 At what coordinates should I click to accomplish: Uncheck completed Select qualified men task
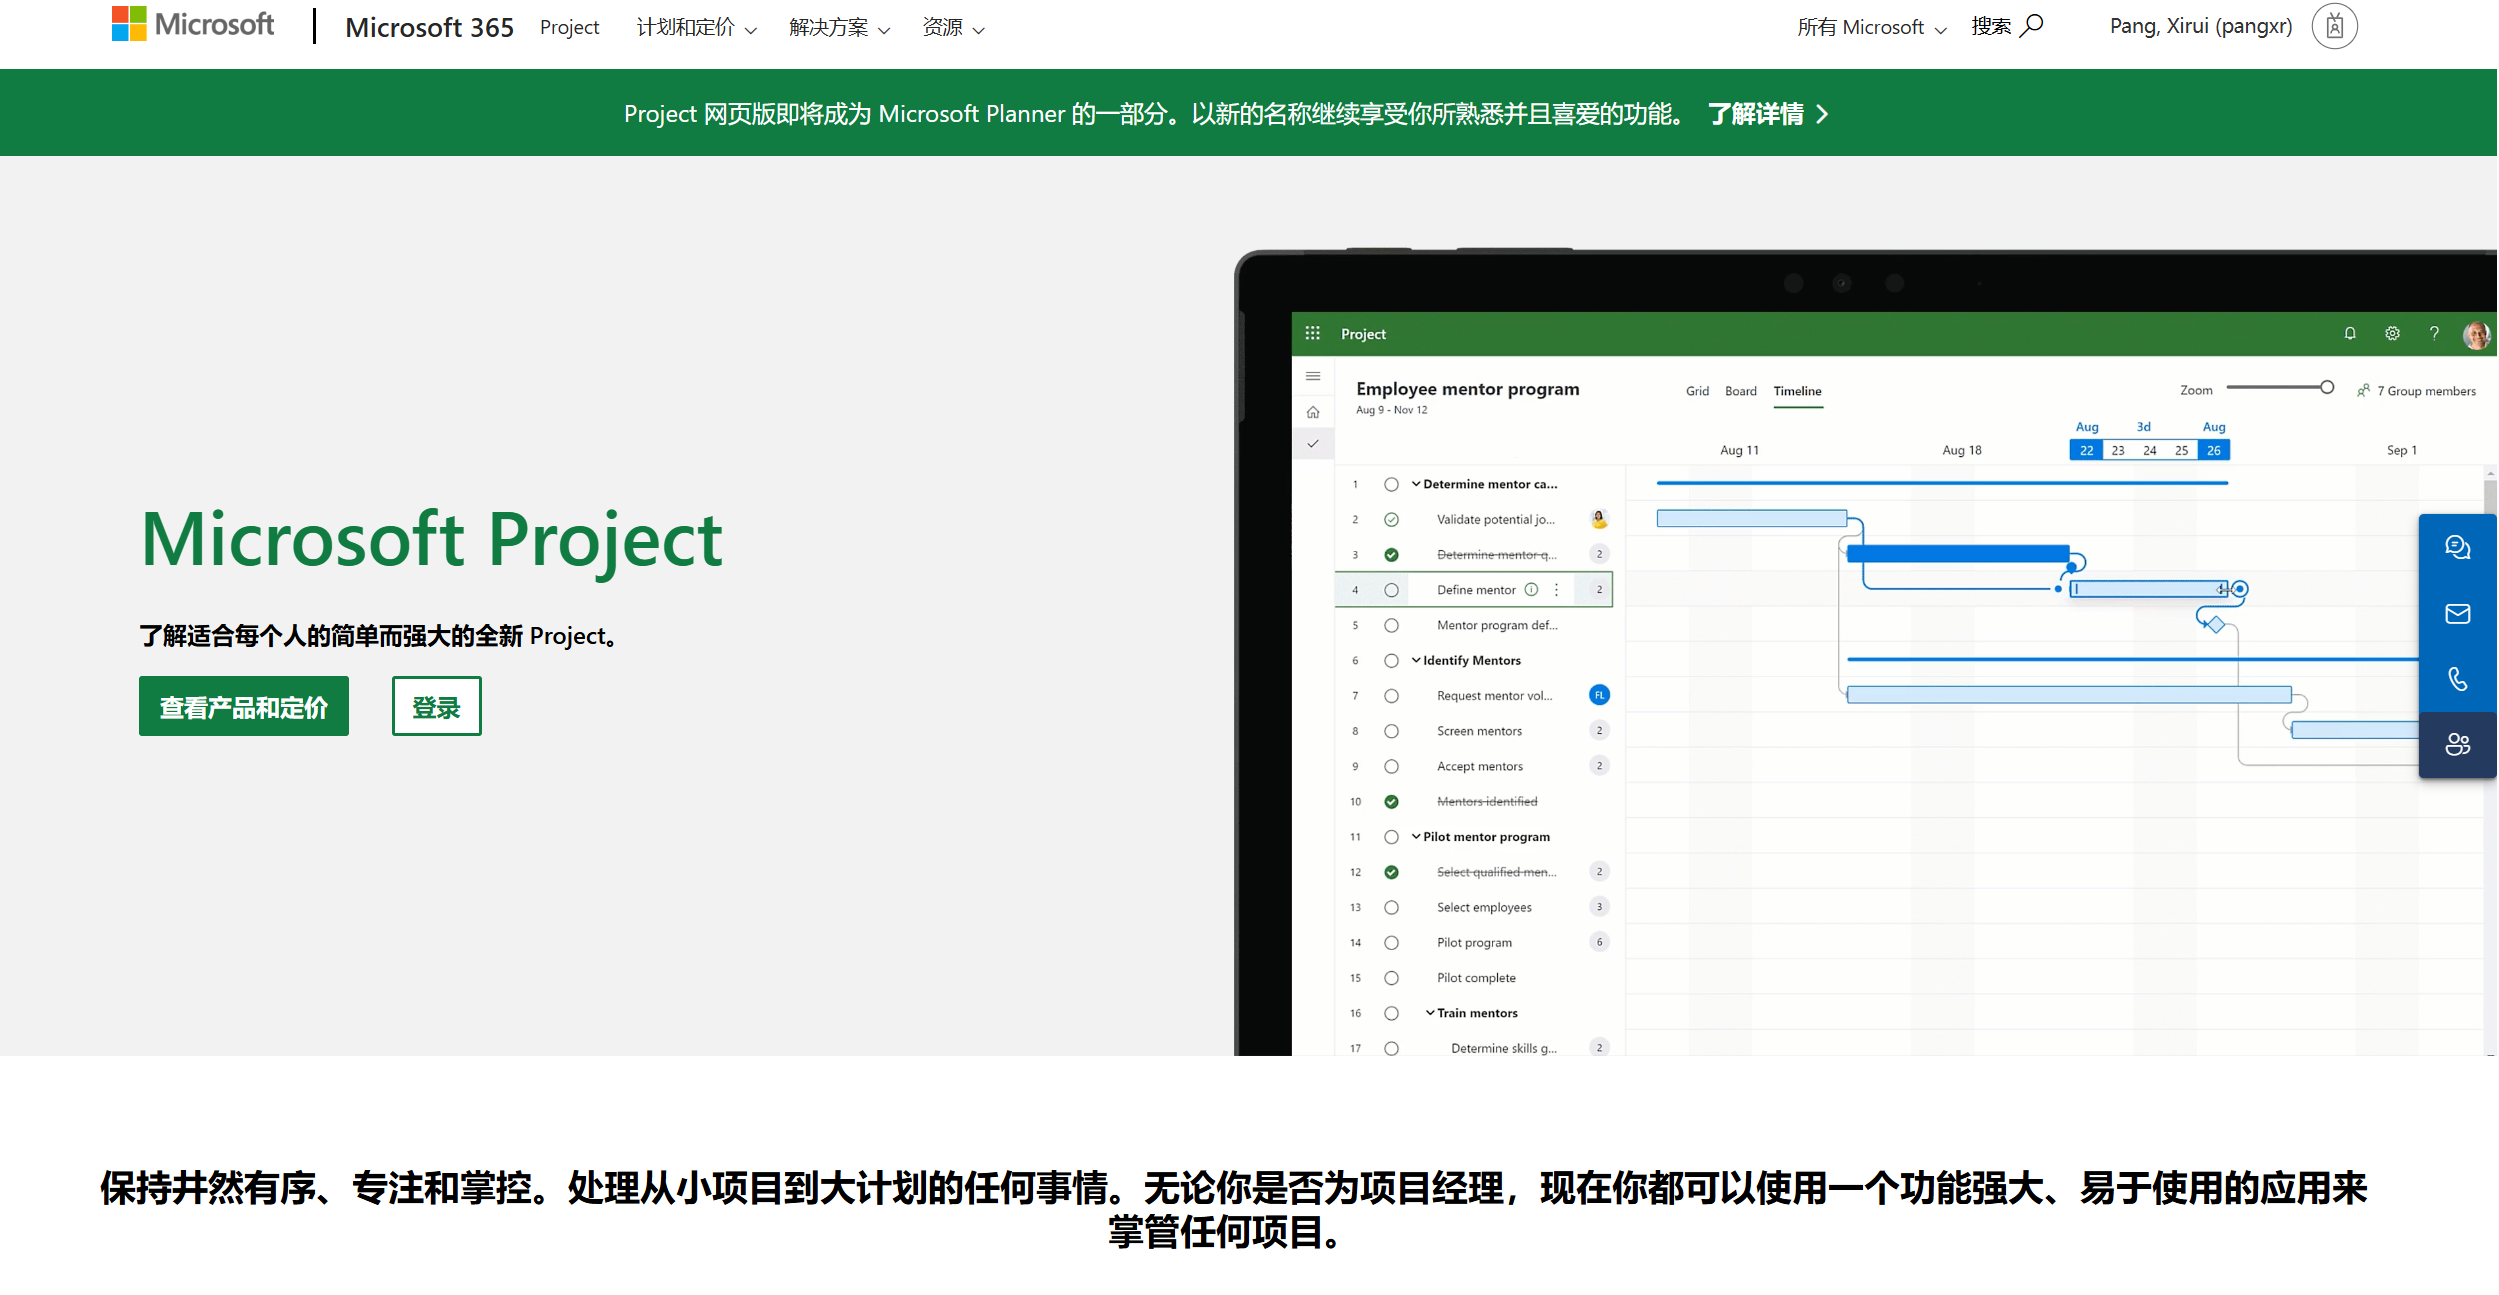click(x=1391, y=872)
